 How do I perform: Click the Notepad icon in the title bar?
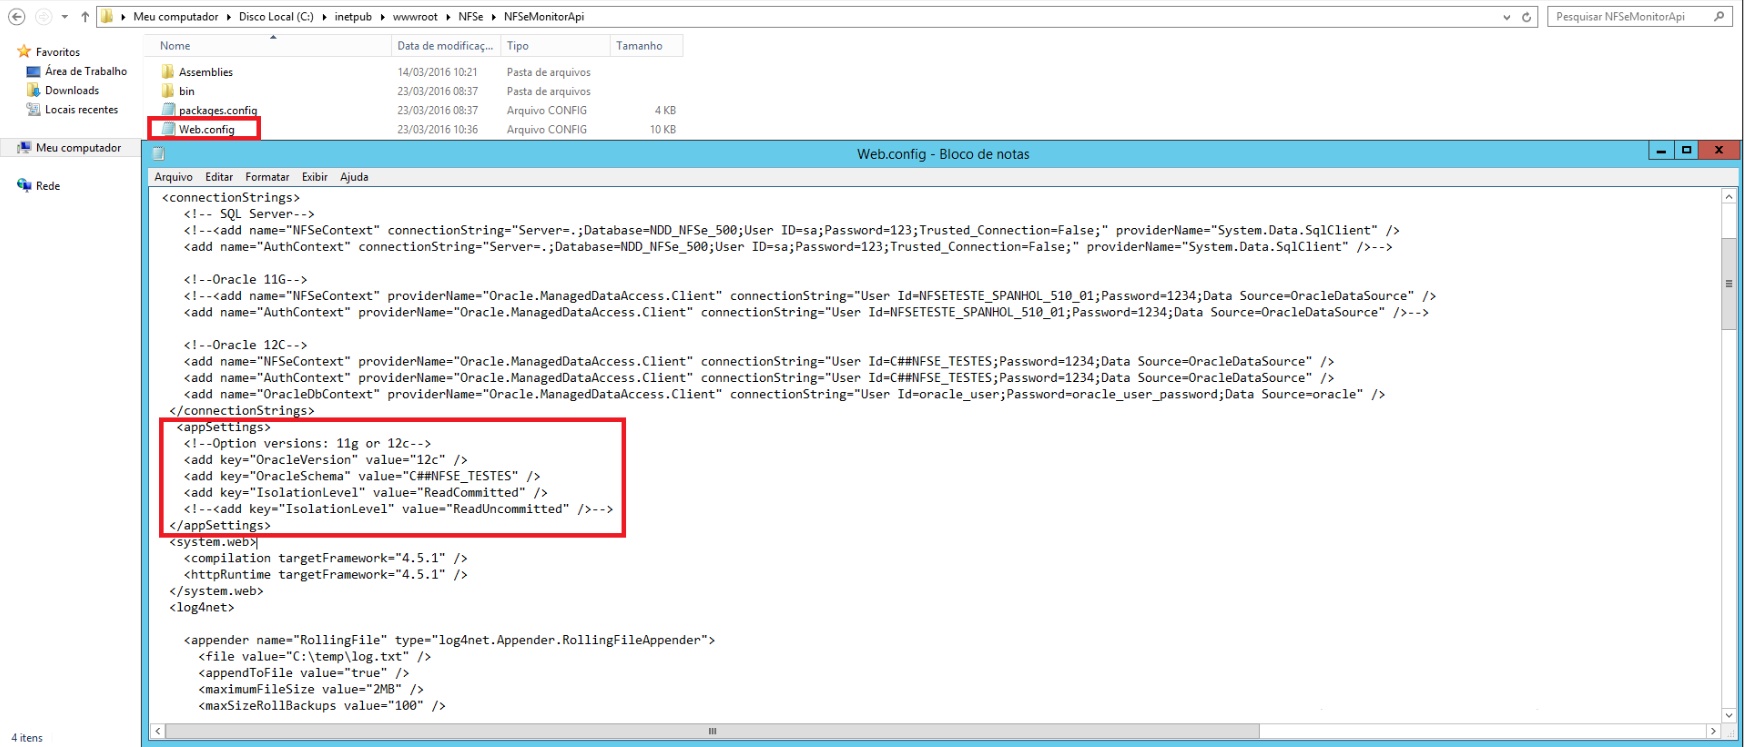pyautogui.click(x=158, y=154)
